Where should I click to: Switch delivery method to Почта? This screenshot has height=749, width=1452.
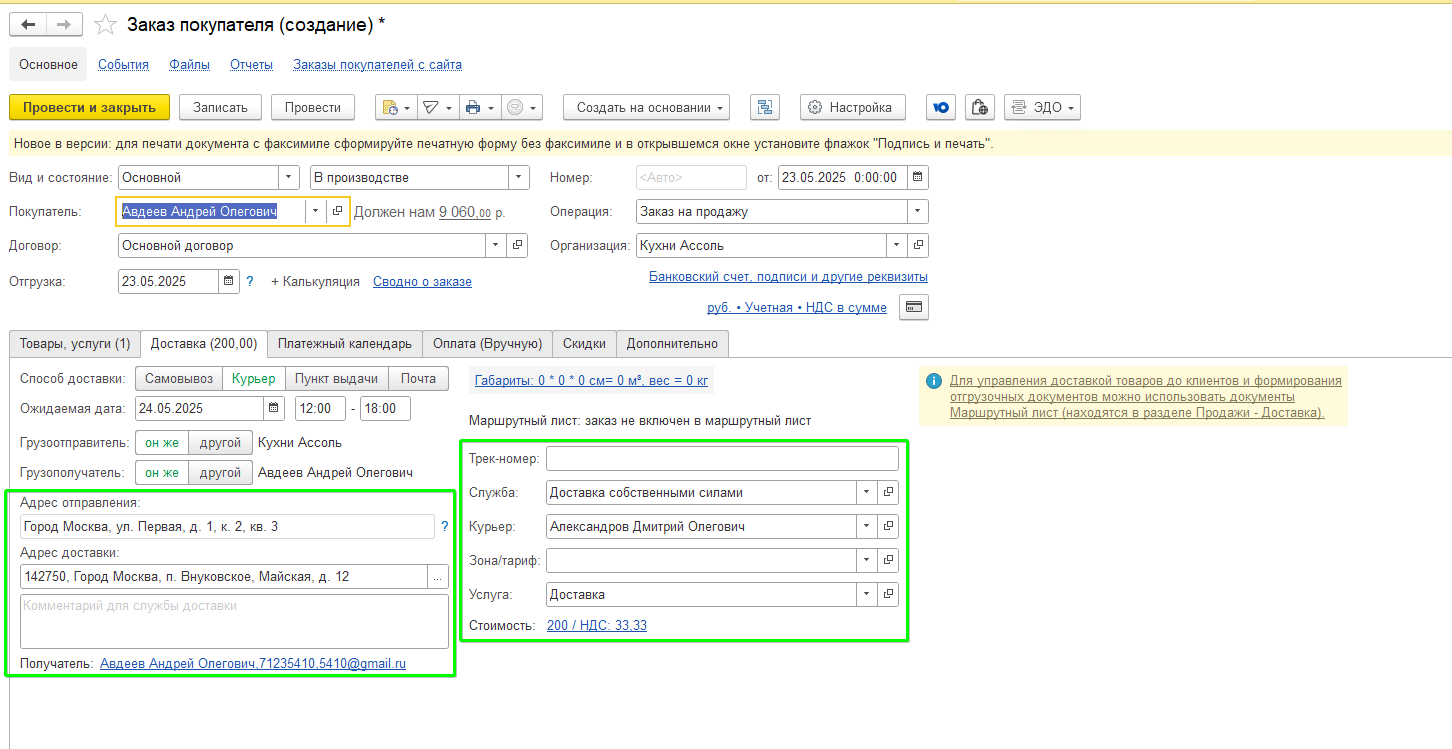(418, 378)
